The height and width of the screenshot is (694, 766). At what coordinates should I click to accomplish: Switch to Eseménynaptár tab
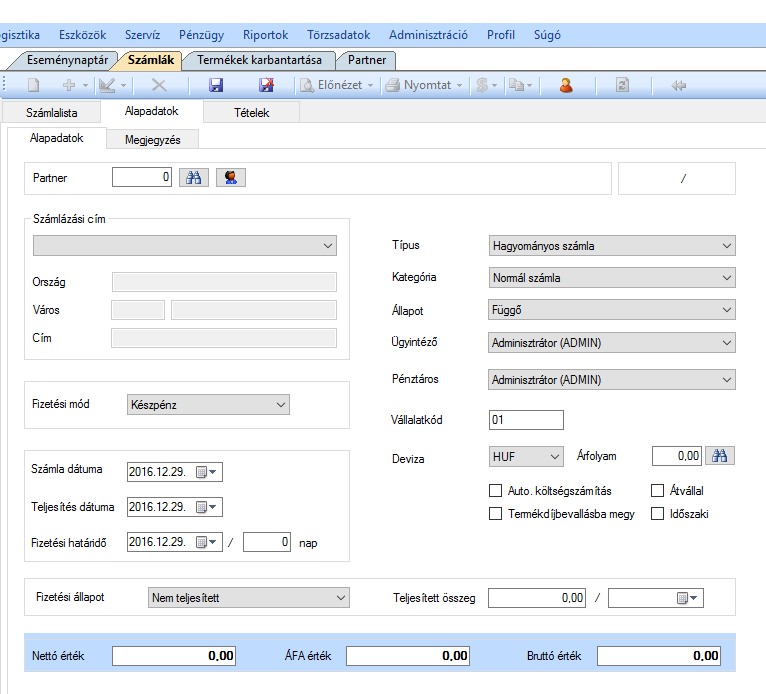coord(67,60)
